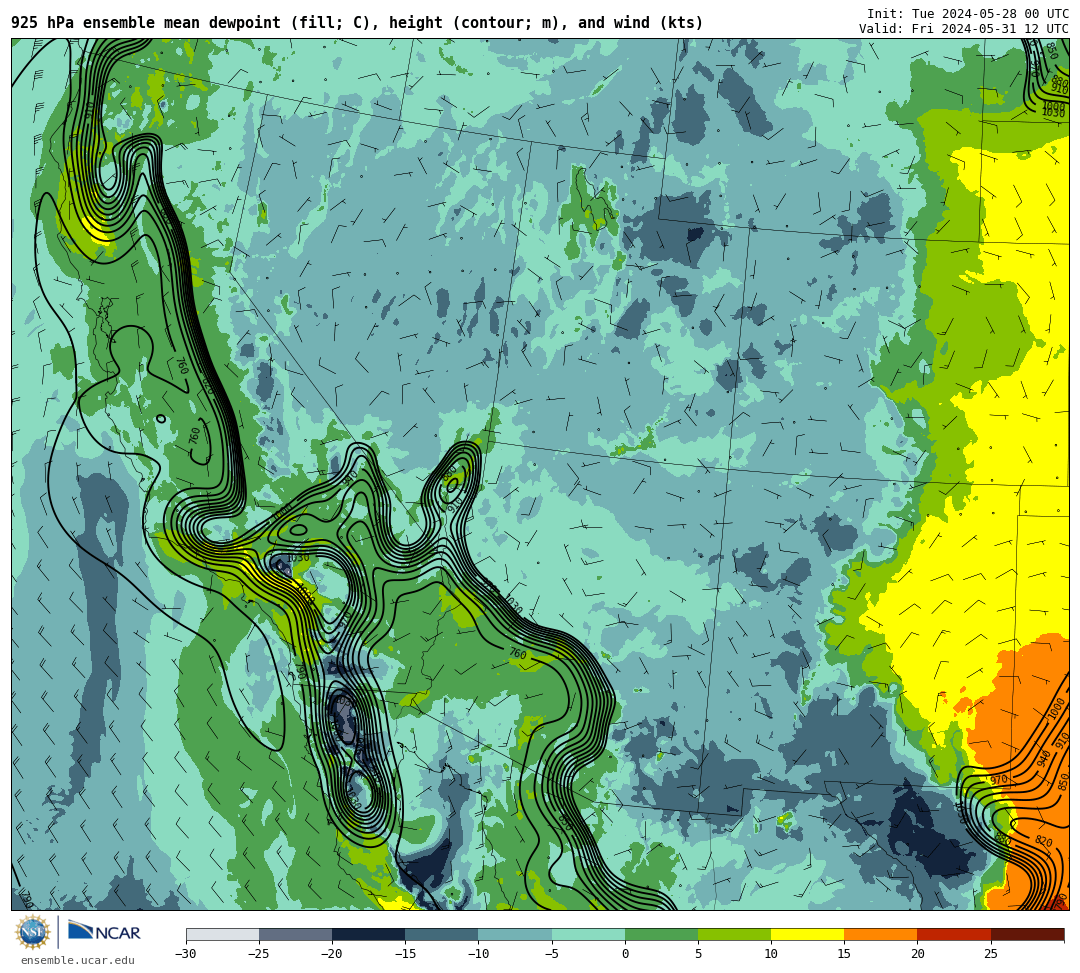Image resolution: width=1080 pixels, height=973 pixels.
Task: Click the NSF logo
Action: pyautogui.click(x=32, y=933)
